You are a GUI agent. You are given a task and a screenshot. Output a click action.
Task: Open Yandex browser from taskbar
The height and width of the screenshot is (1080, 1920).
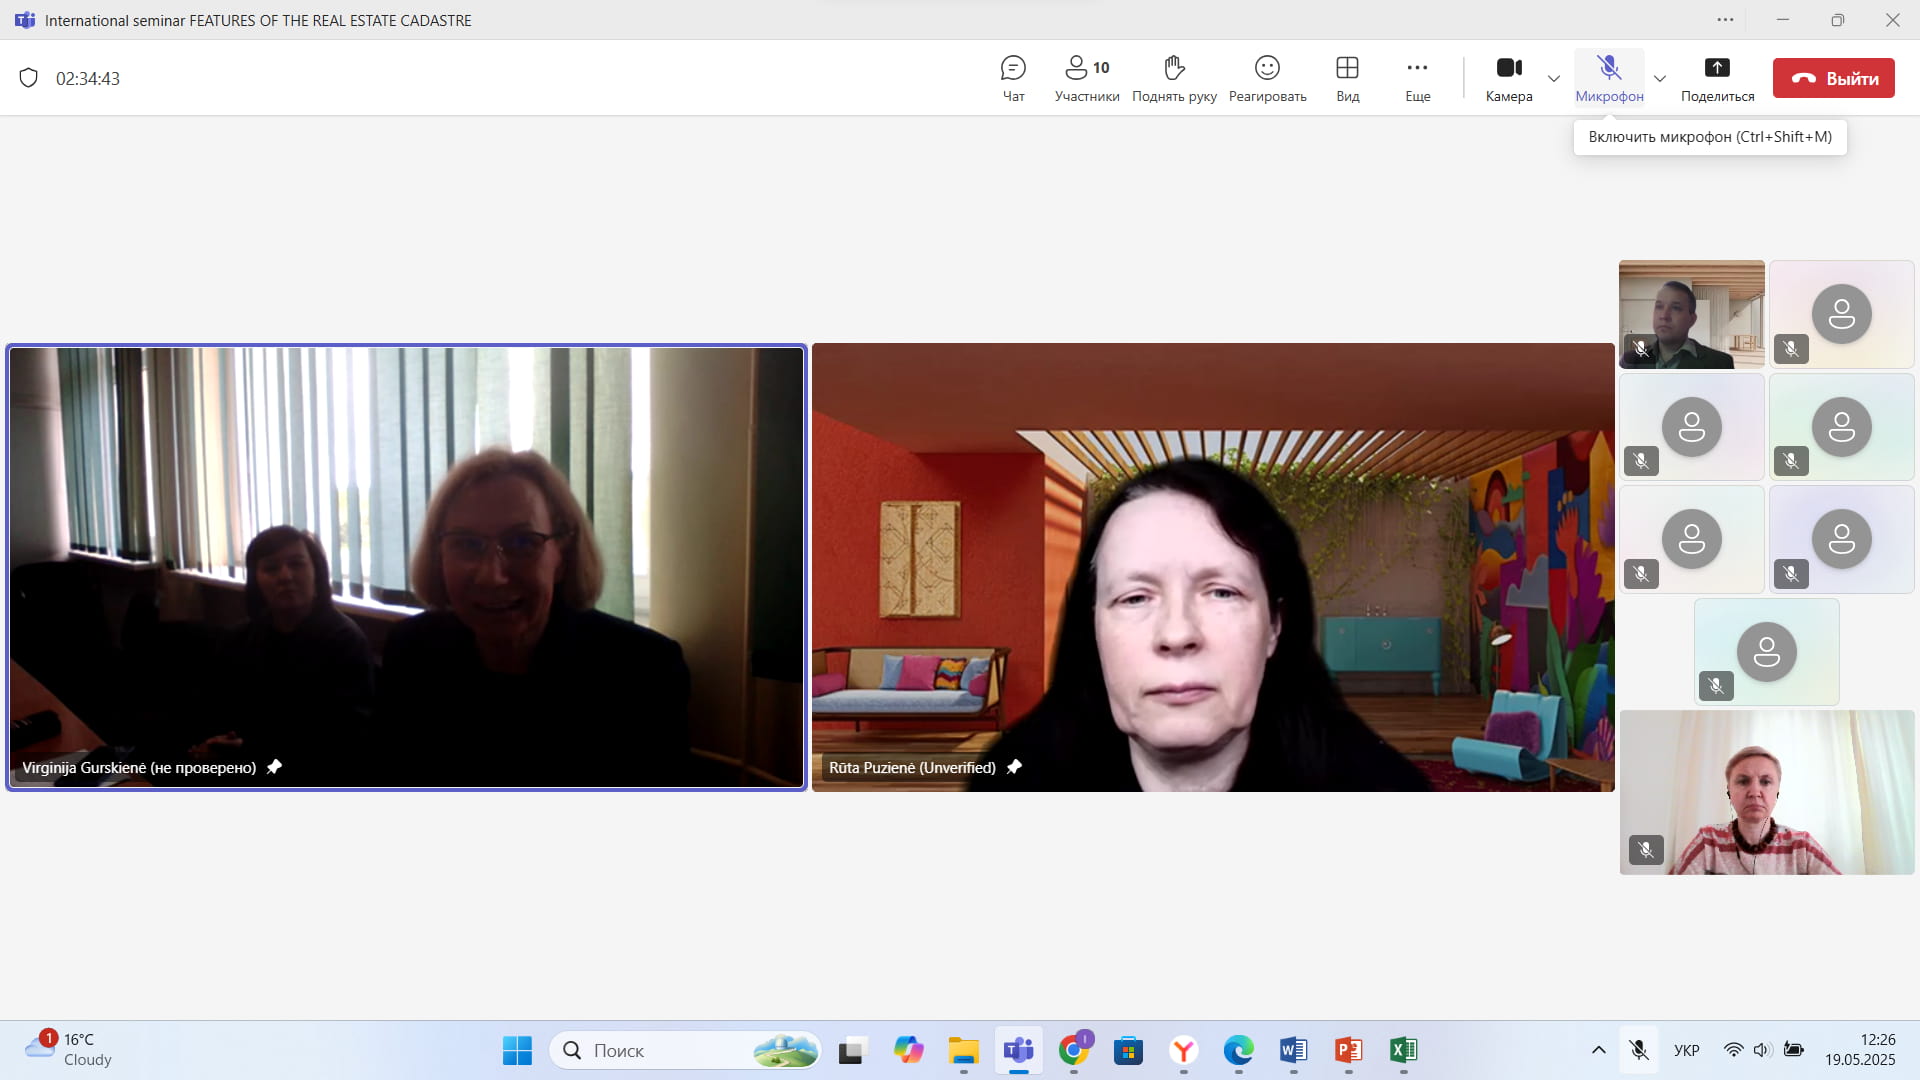[1184, 1050]
